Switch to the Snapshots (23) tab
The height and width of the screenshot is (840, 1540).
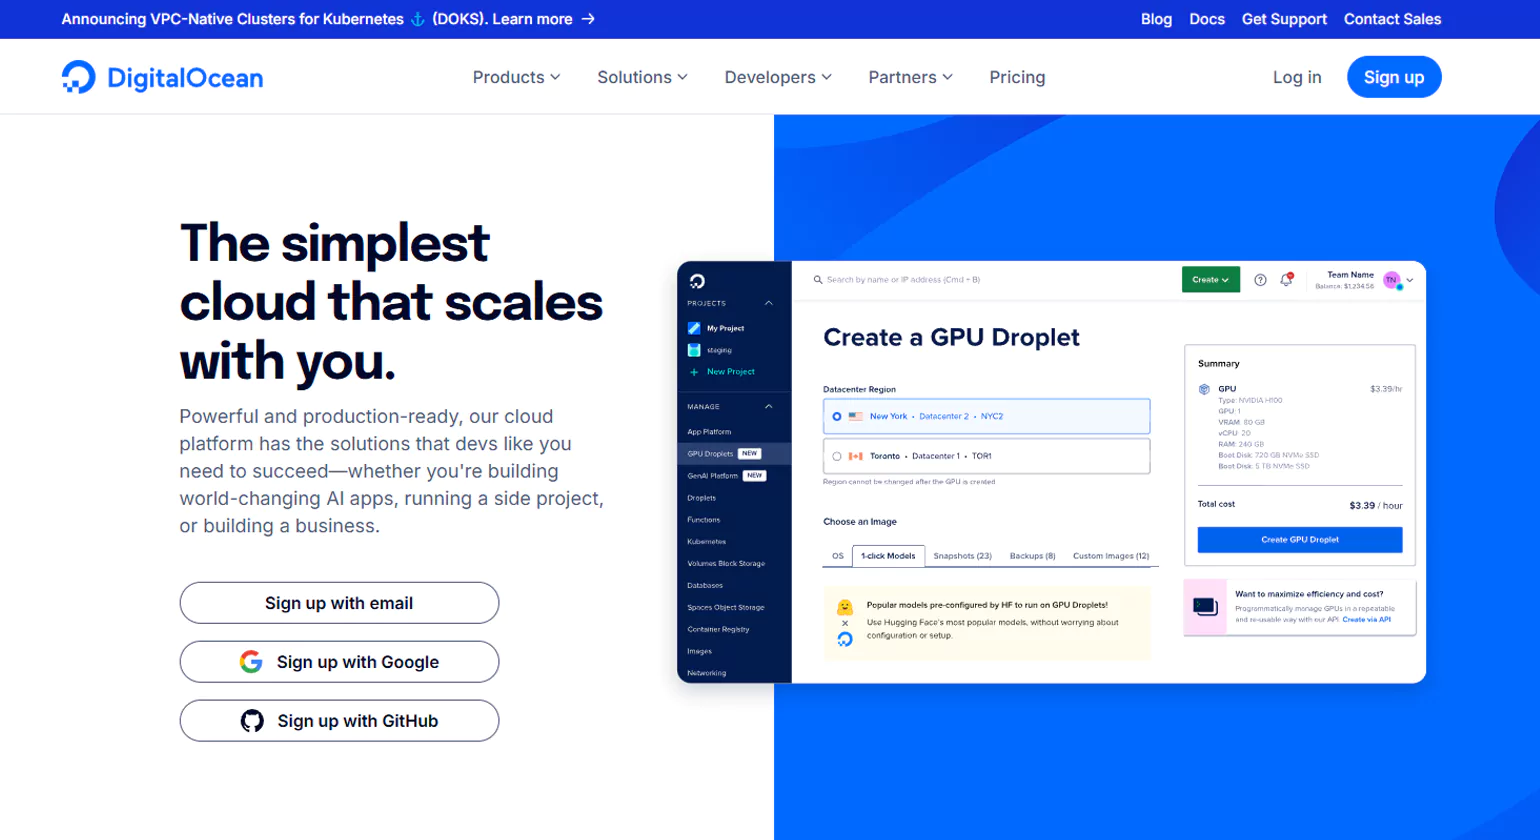(x=963, y=556)
